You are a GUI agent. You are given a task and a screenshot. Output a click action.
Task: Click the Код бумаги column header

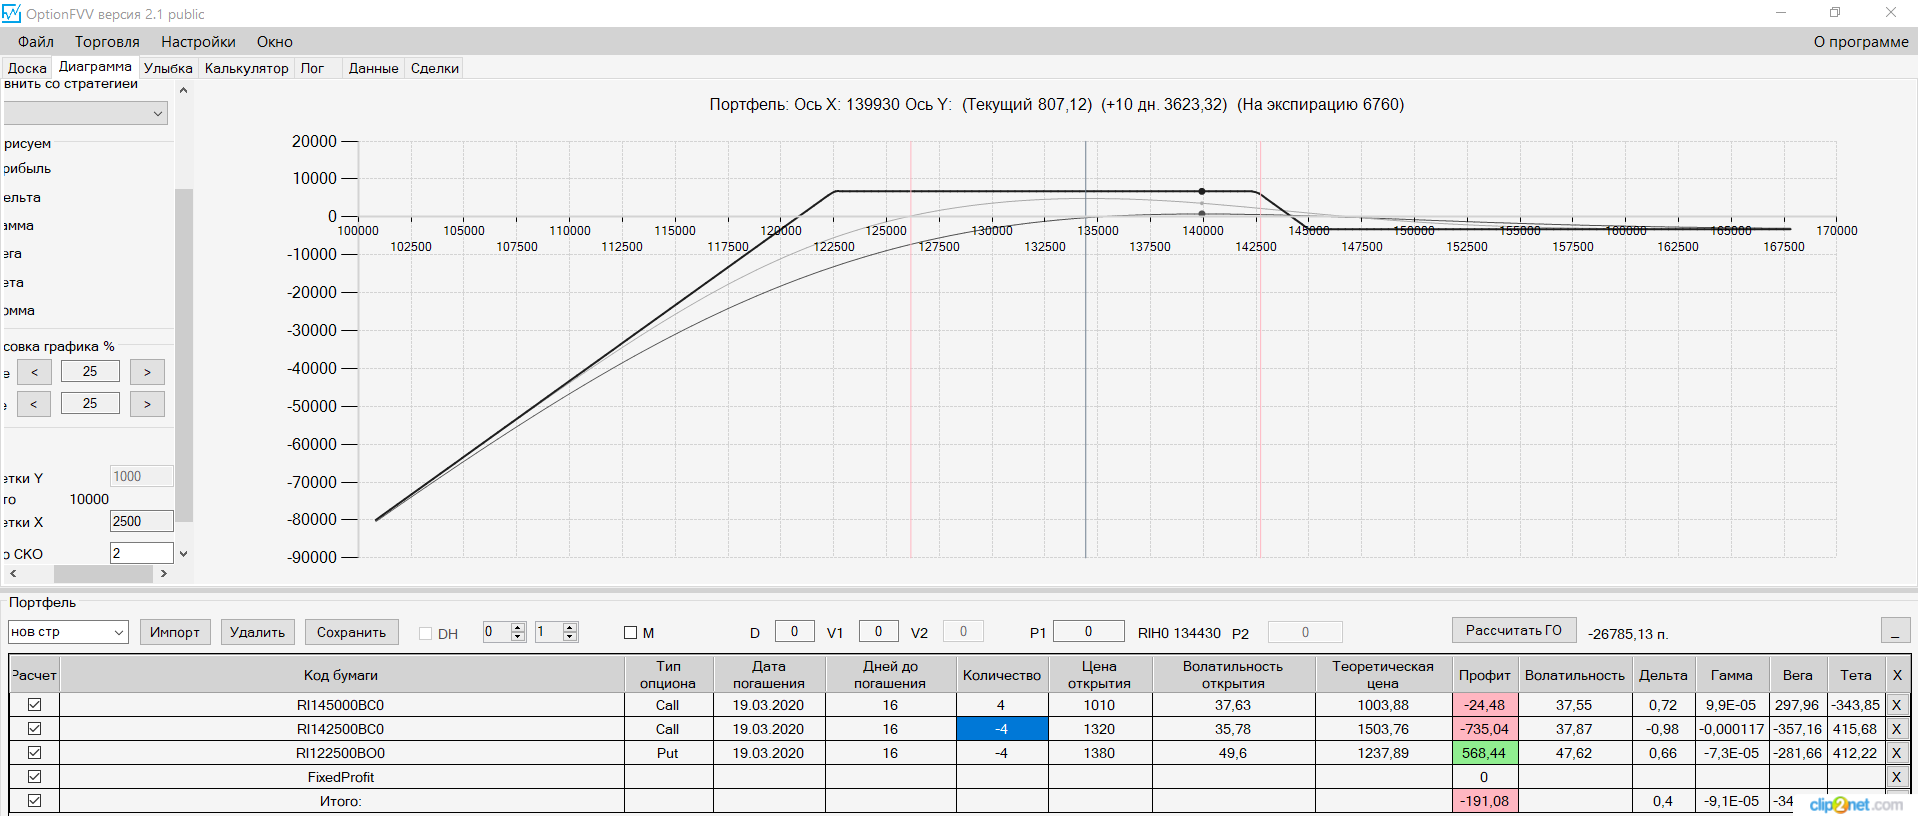(341, 675)
